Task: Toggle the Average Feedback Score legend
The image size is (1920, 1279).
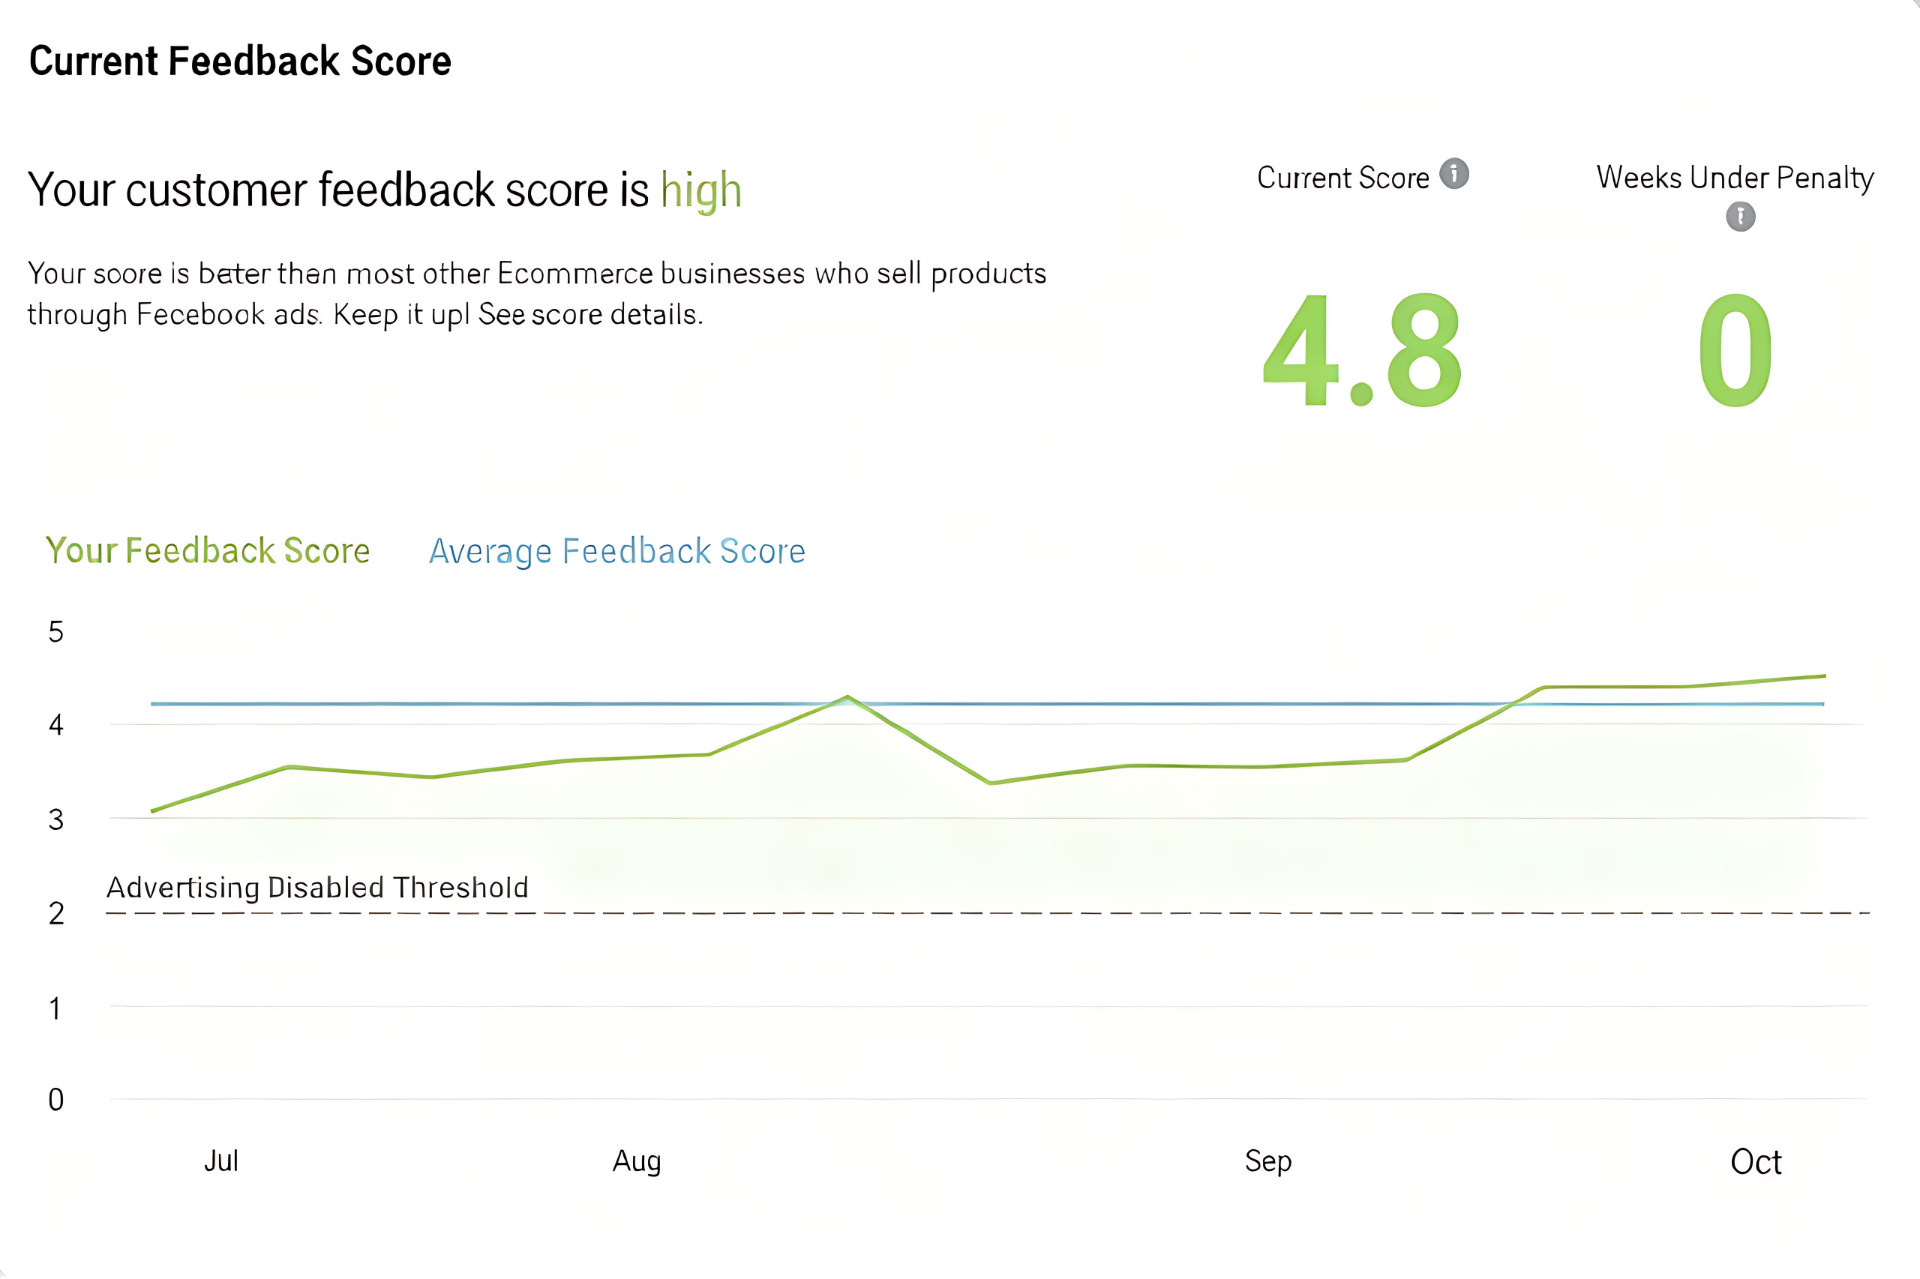Action: tap(617, 551)
